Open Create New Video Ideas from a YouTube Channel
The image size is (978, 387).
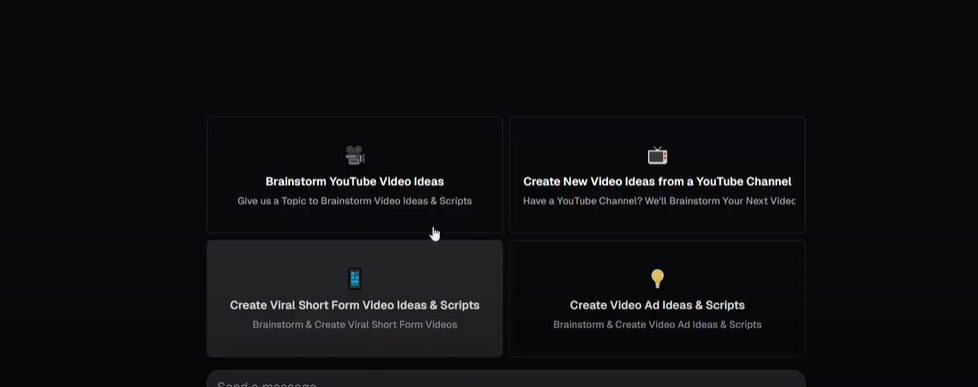click(x=657, y=175)
